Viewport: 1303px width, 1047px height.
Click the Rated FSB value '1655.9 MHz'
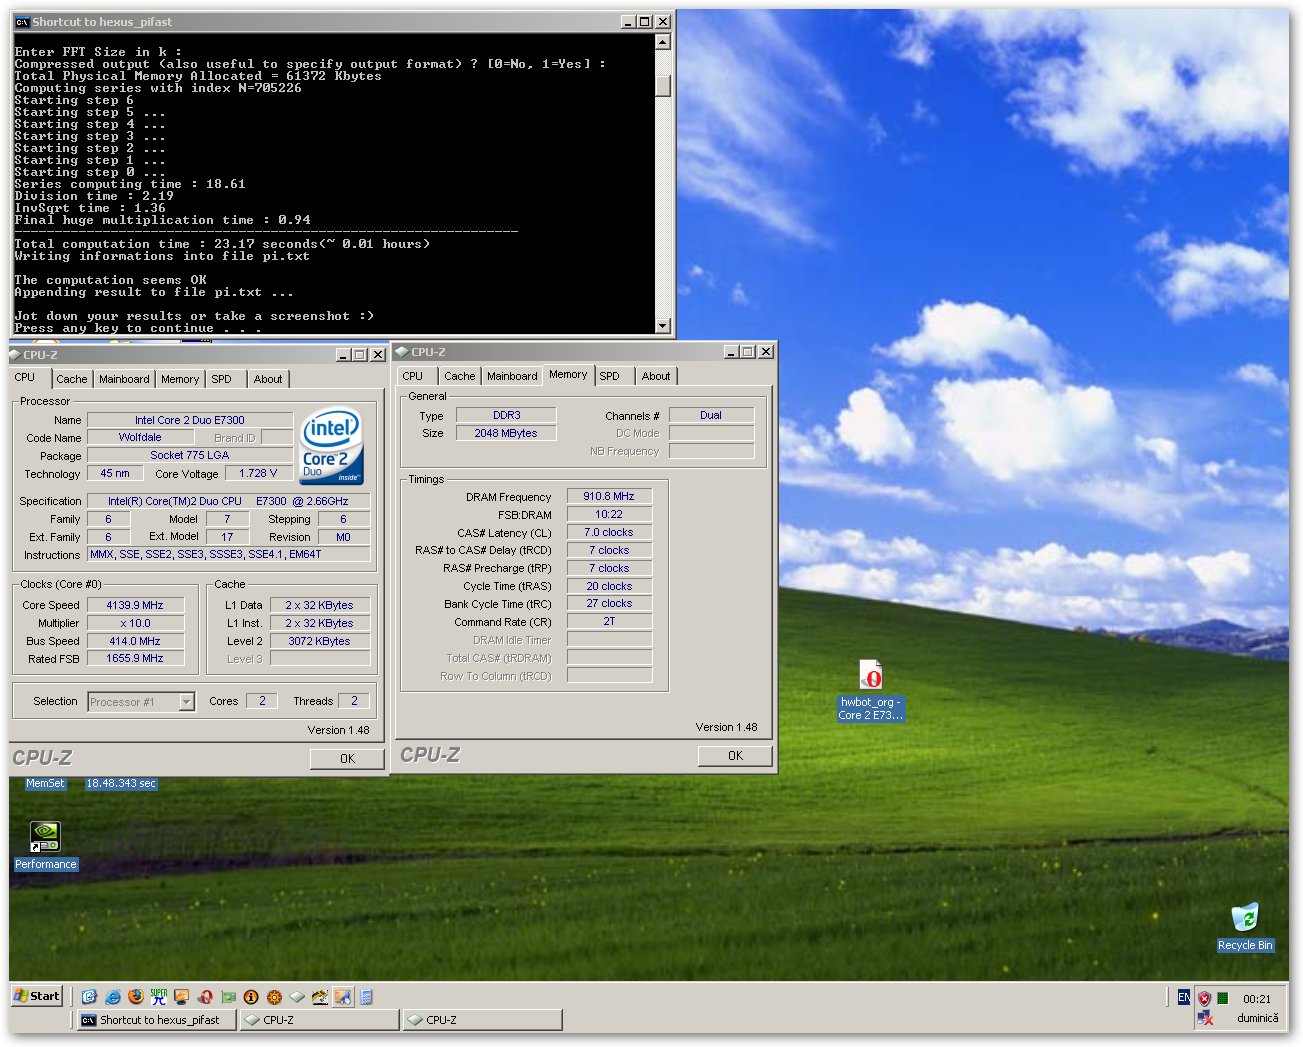pos(135,659)
